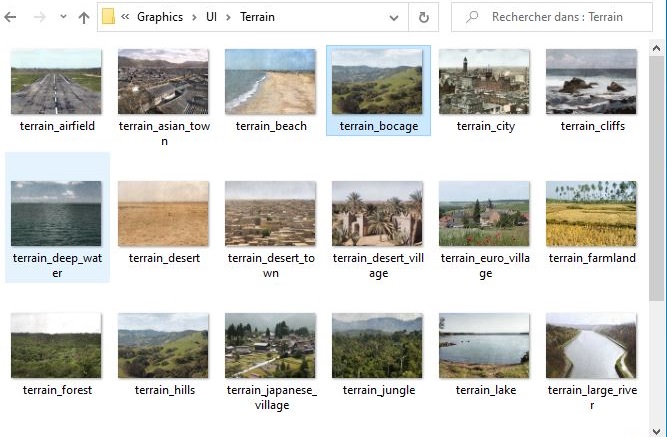This screenshot has width=667, height=437.
Task: Click the file name text terrain_desert_village
Action: [x=378, y=266]
